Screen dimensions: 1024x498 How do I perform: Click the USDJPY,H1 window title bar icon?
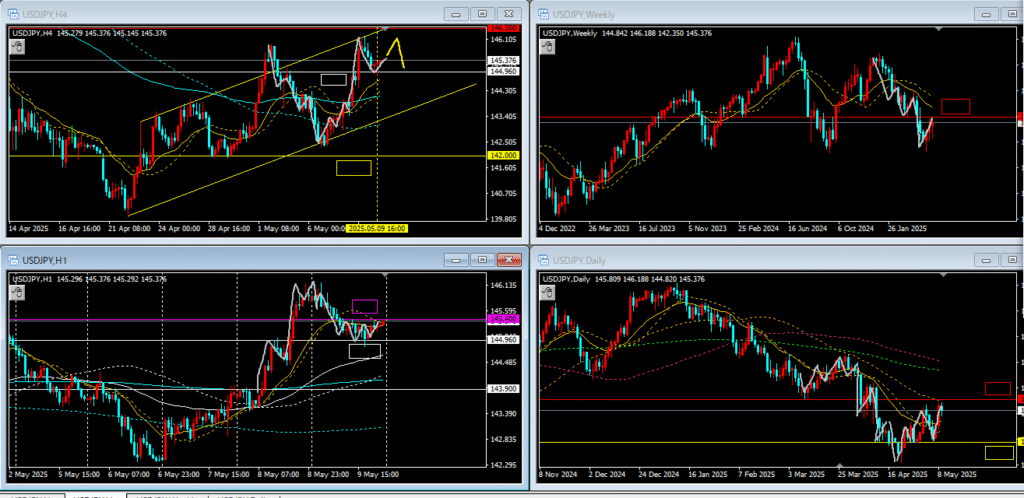click(x=12, y=260)
